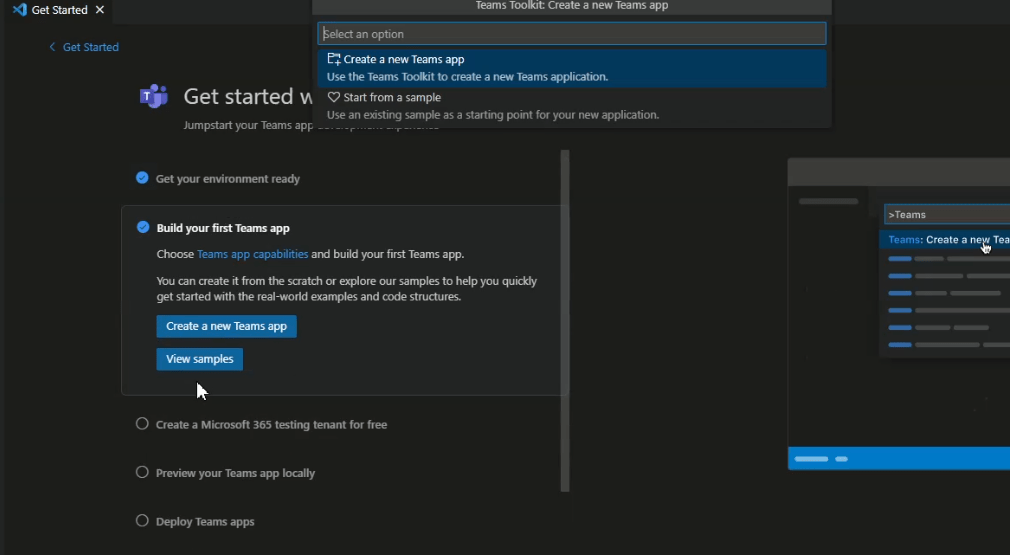Expand Deploy Teams apps step
The width and height of the screenshot is (1010, 555).
coord(205,522)
